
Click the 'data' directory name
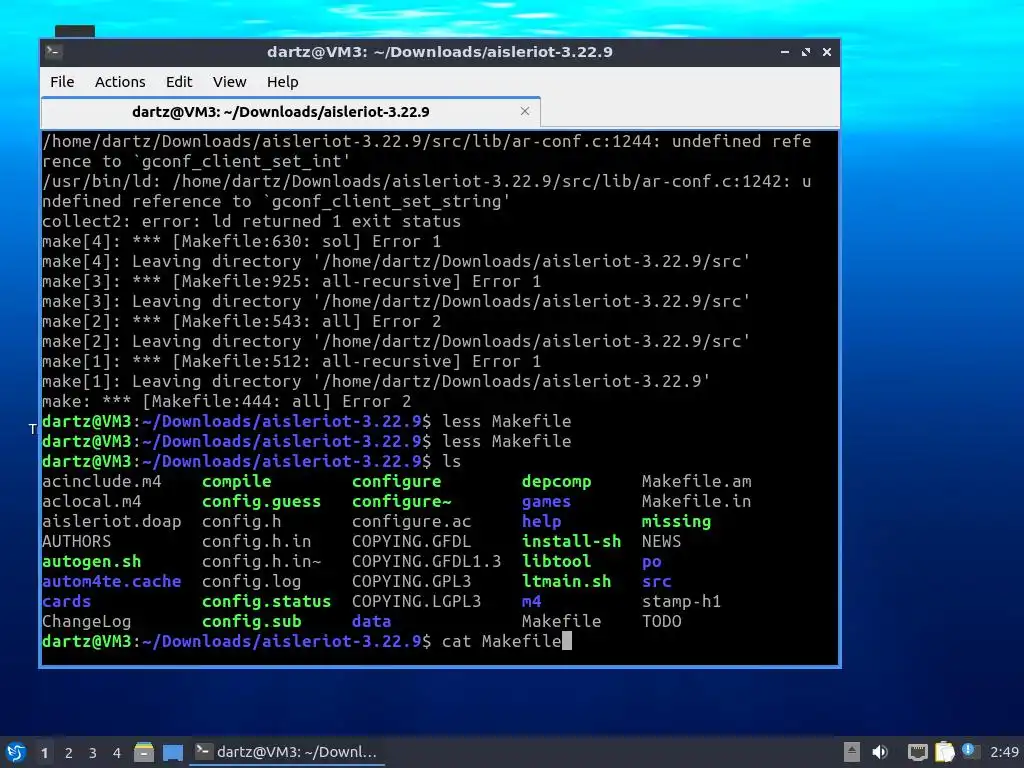click(372, 622)
